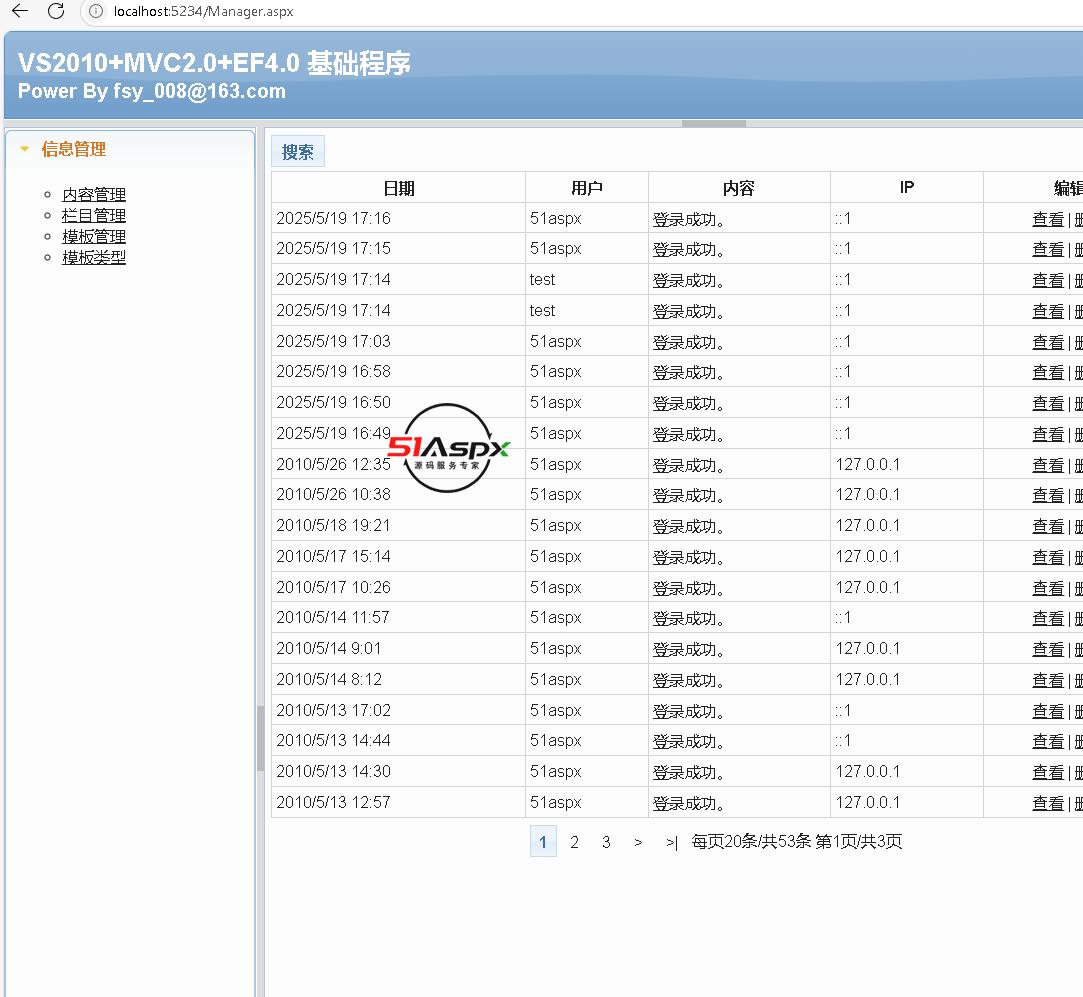Click the vertical splitter handle beside sidebar
Viewport: 1083px width, 997px height.
[x=260, y=738]
